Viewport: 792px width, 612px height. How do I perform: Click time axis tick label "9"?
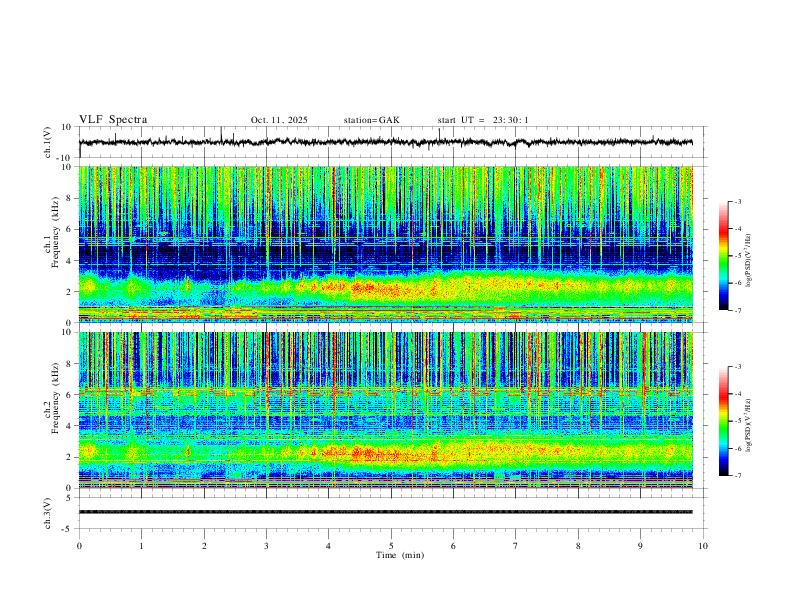click(640, 546)
